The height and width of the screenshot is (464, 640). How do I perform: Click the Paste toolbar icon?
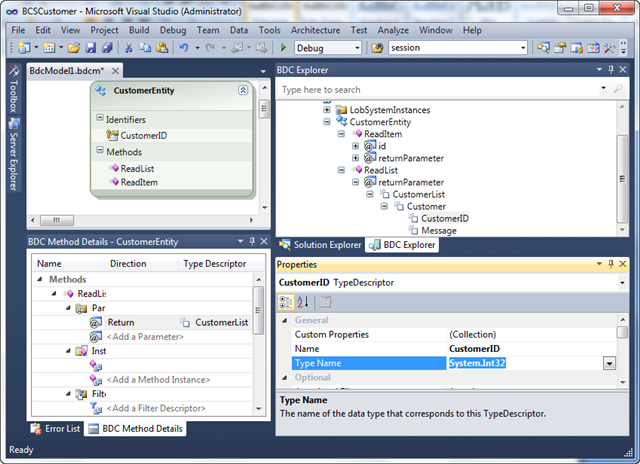point(162,48)
